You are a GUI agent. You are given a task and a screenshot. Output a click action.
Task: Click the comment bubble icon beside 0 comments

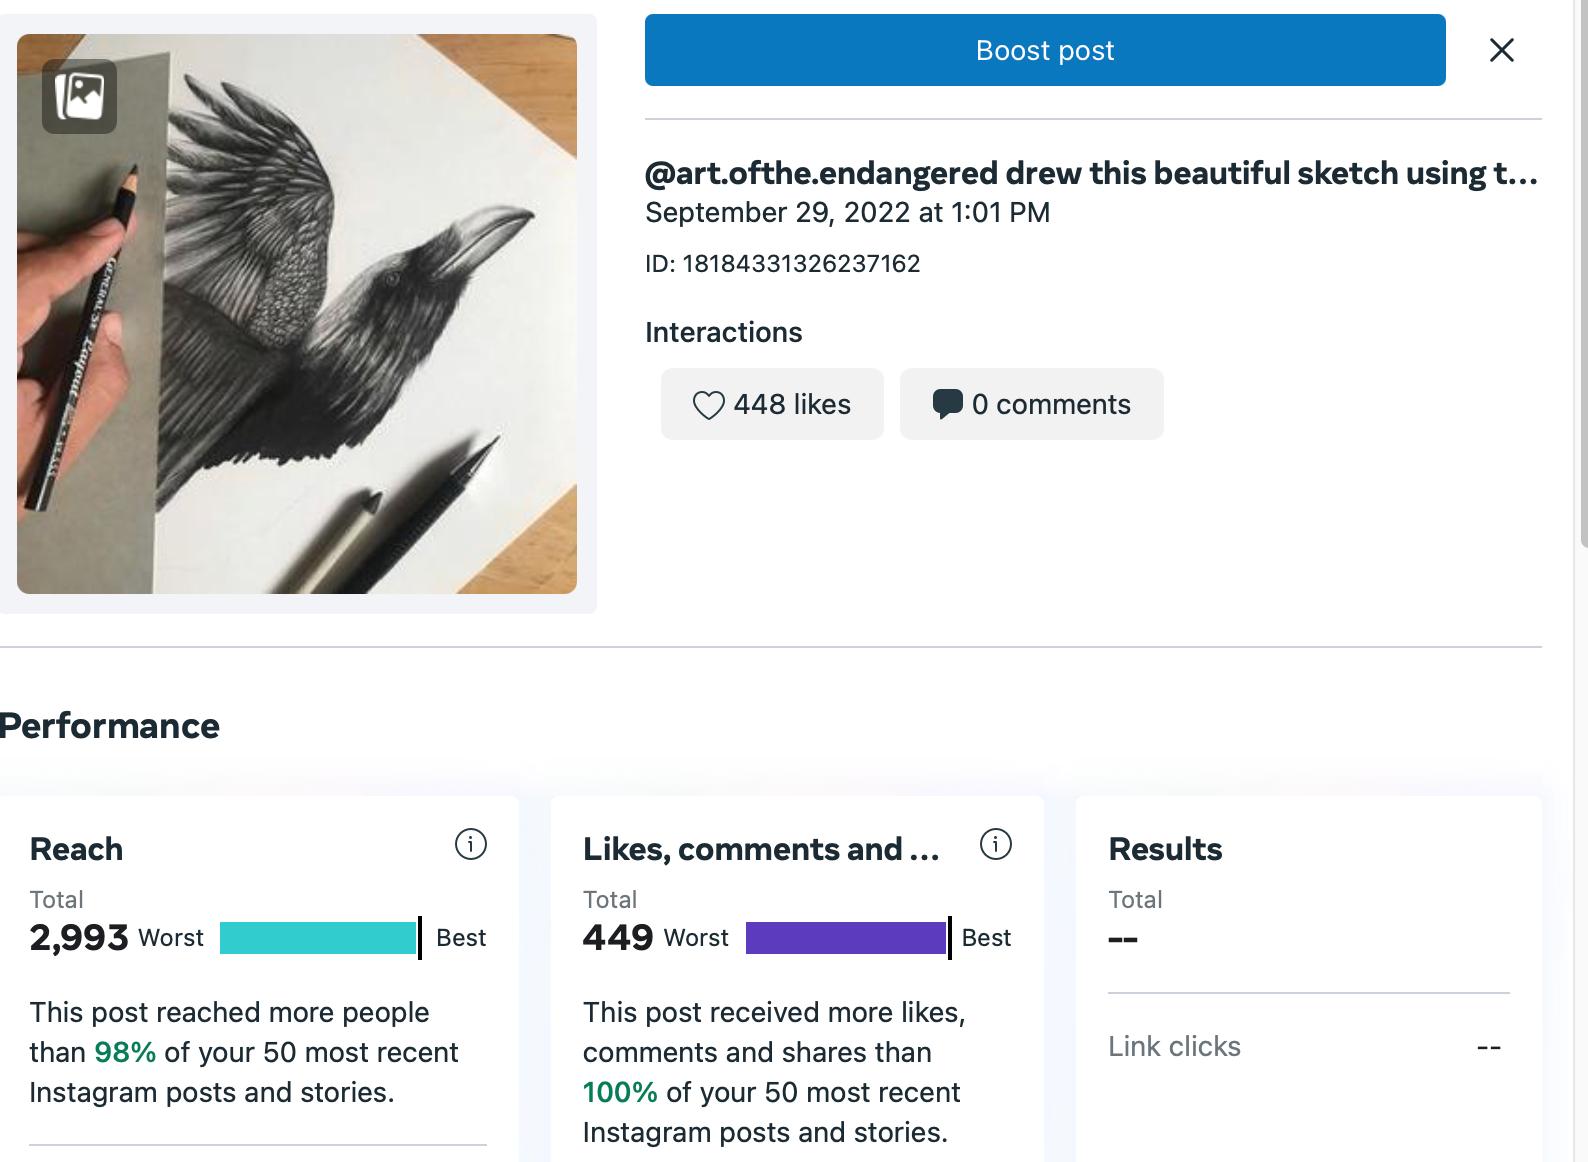946,404
